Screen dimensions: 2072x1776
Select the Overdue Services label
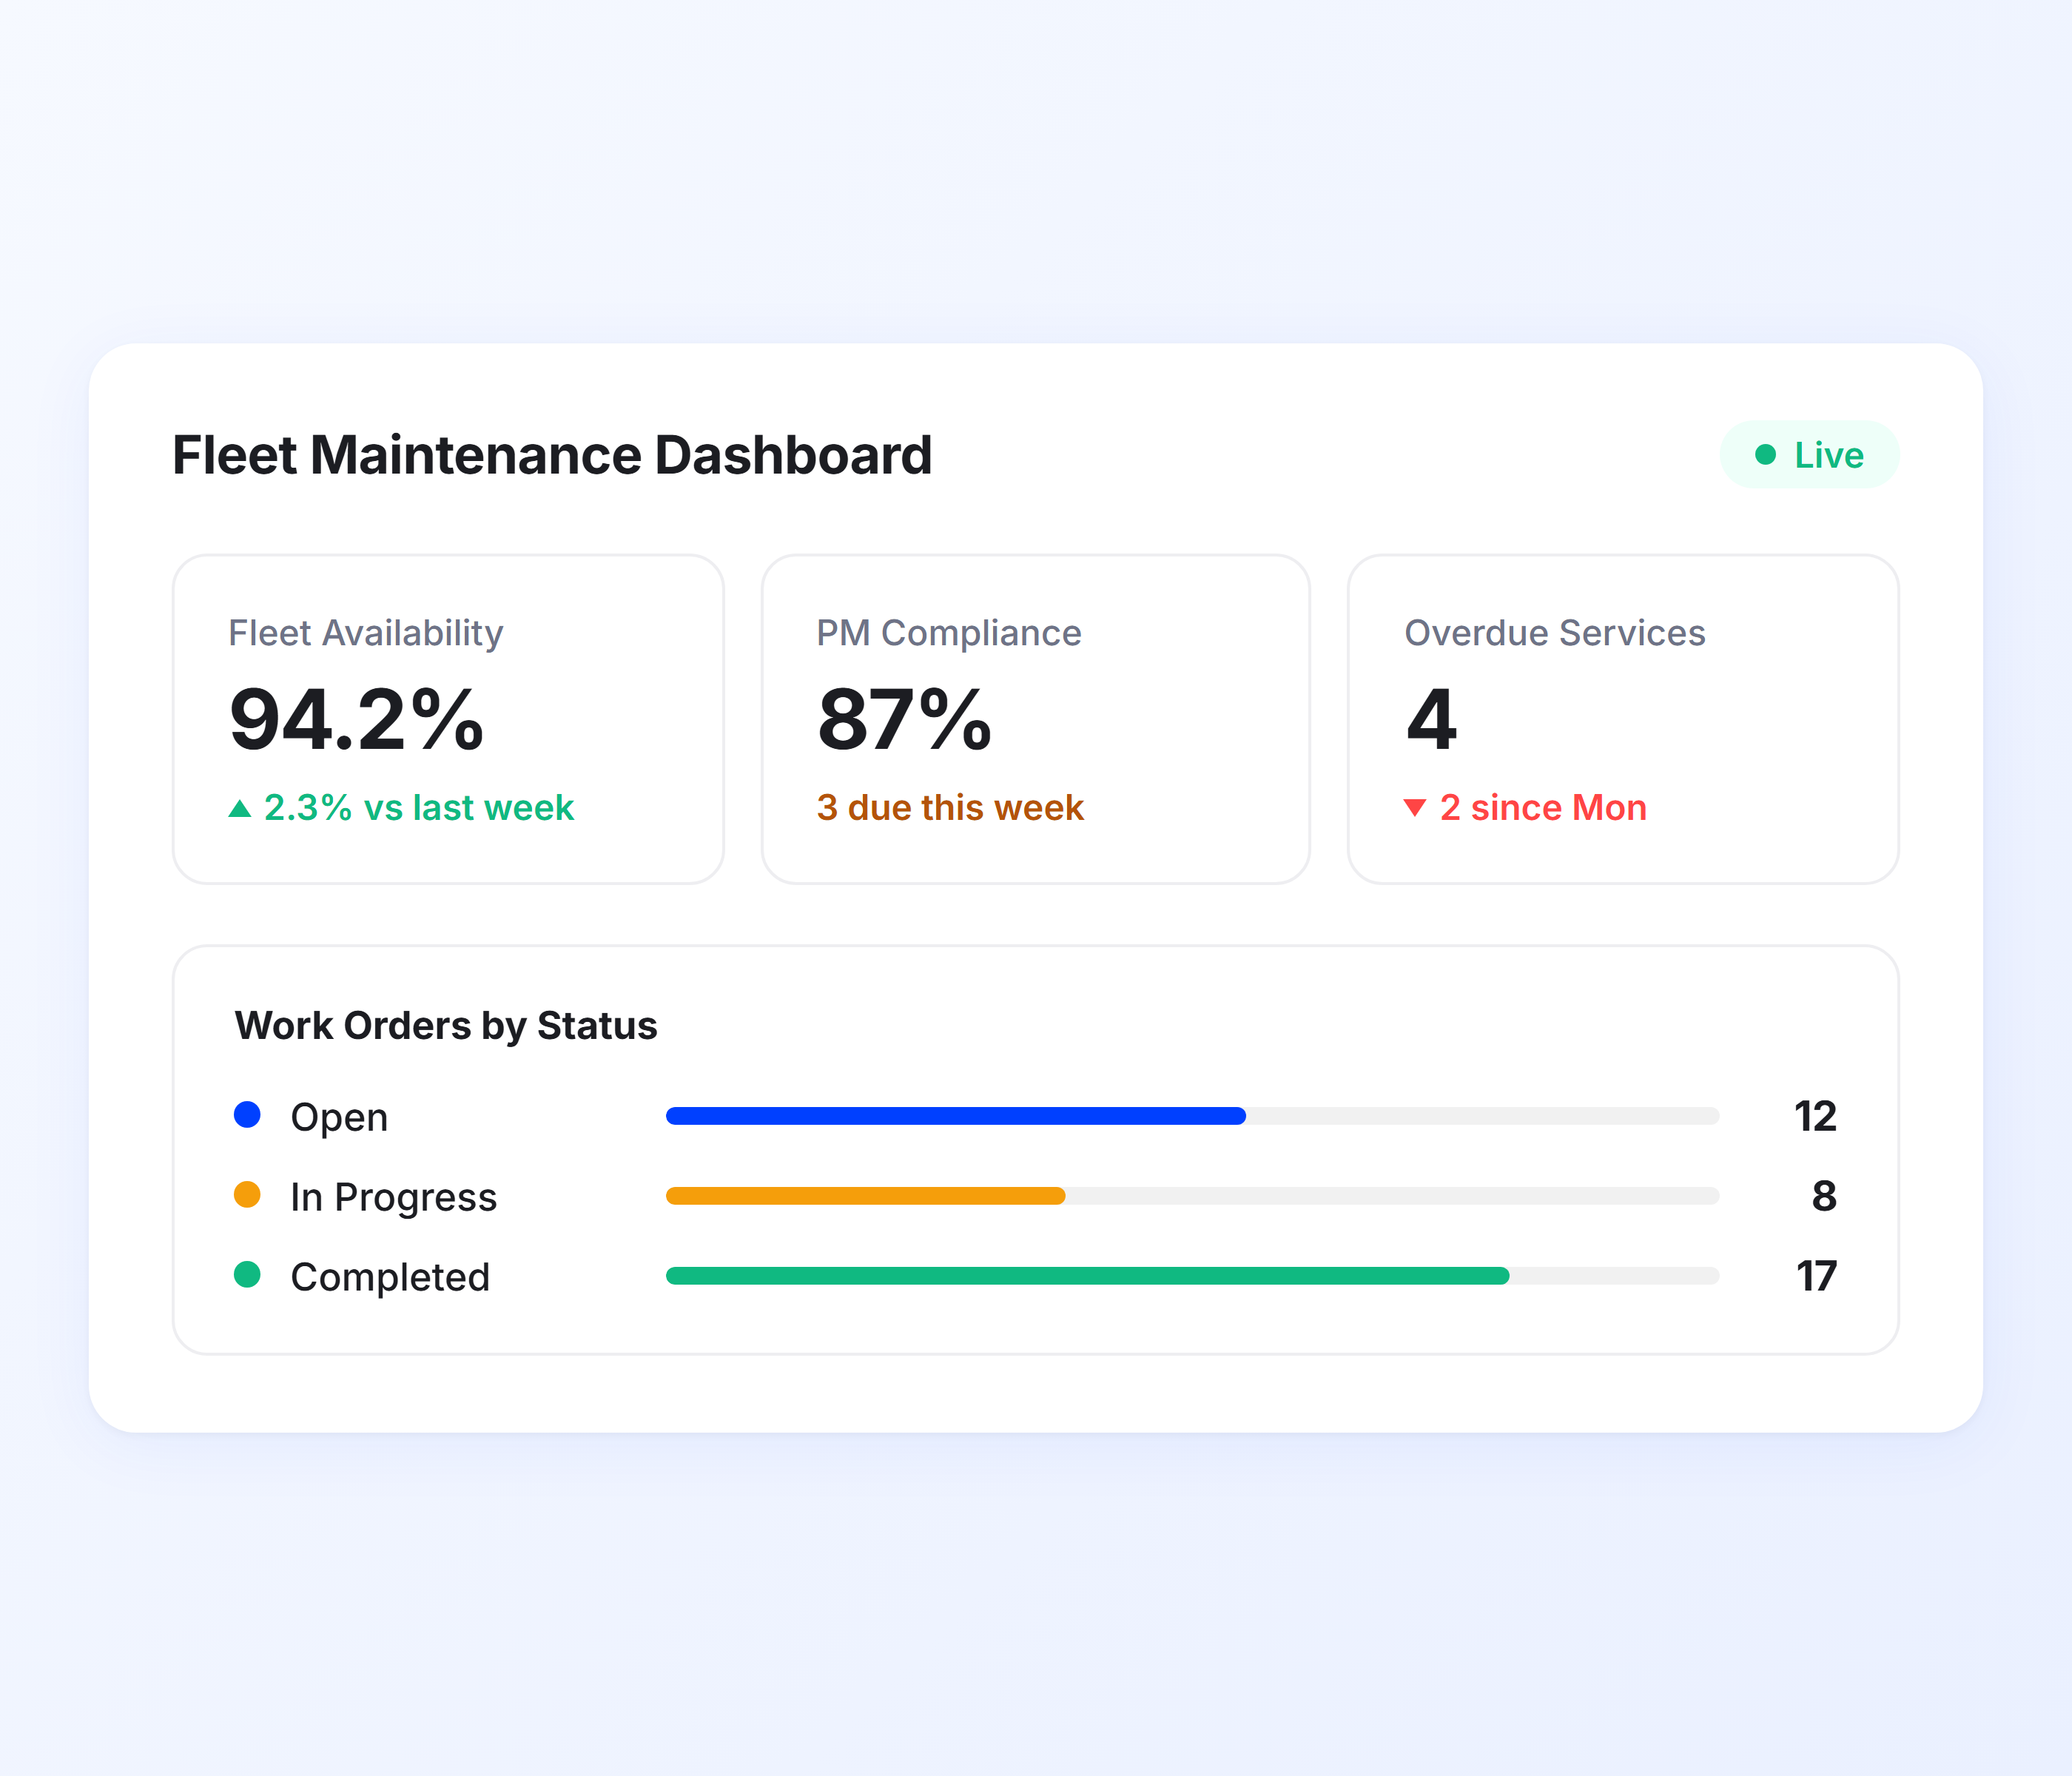click(x=1555, y=633)
